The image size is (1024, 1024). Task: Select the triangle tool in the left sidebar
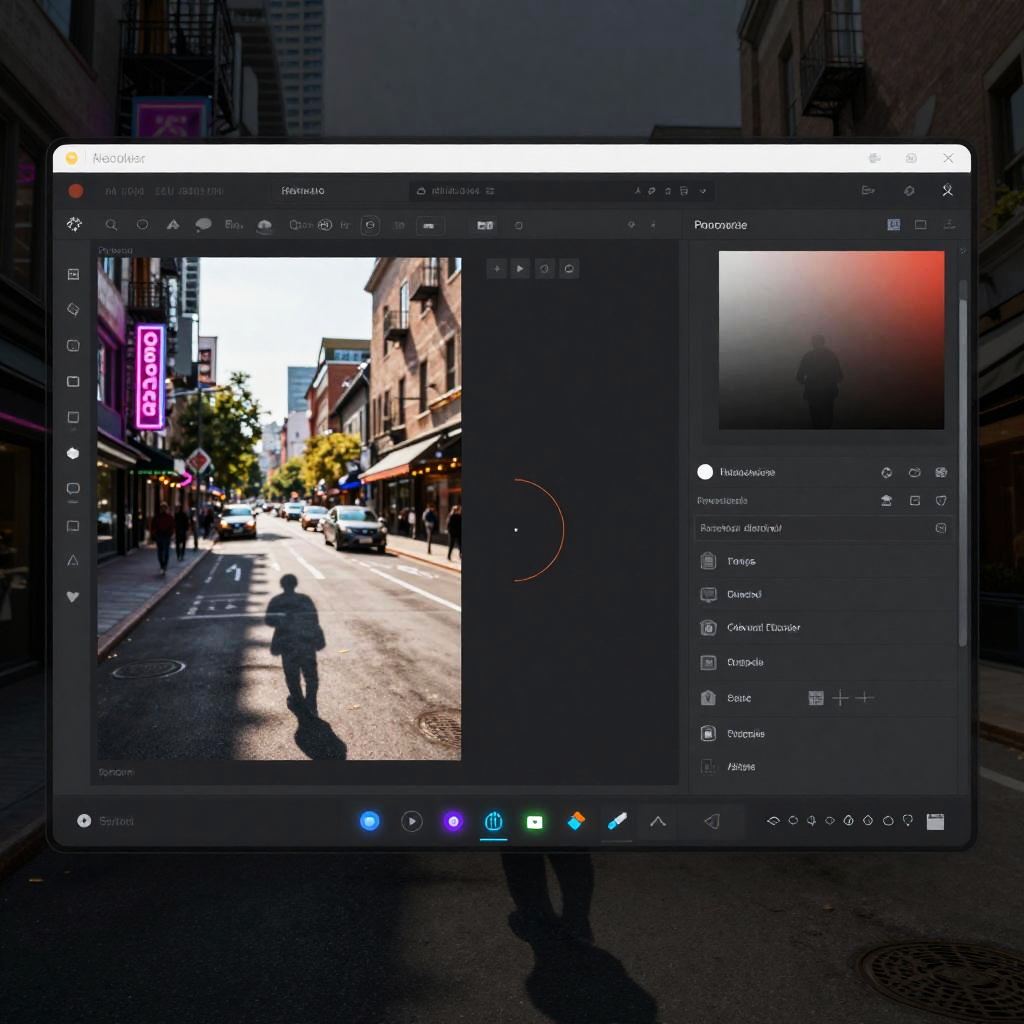(x=73, y=561)
